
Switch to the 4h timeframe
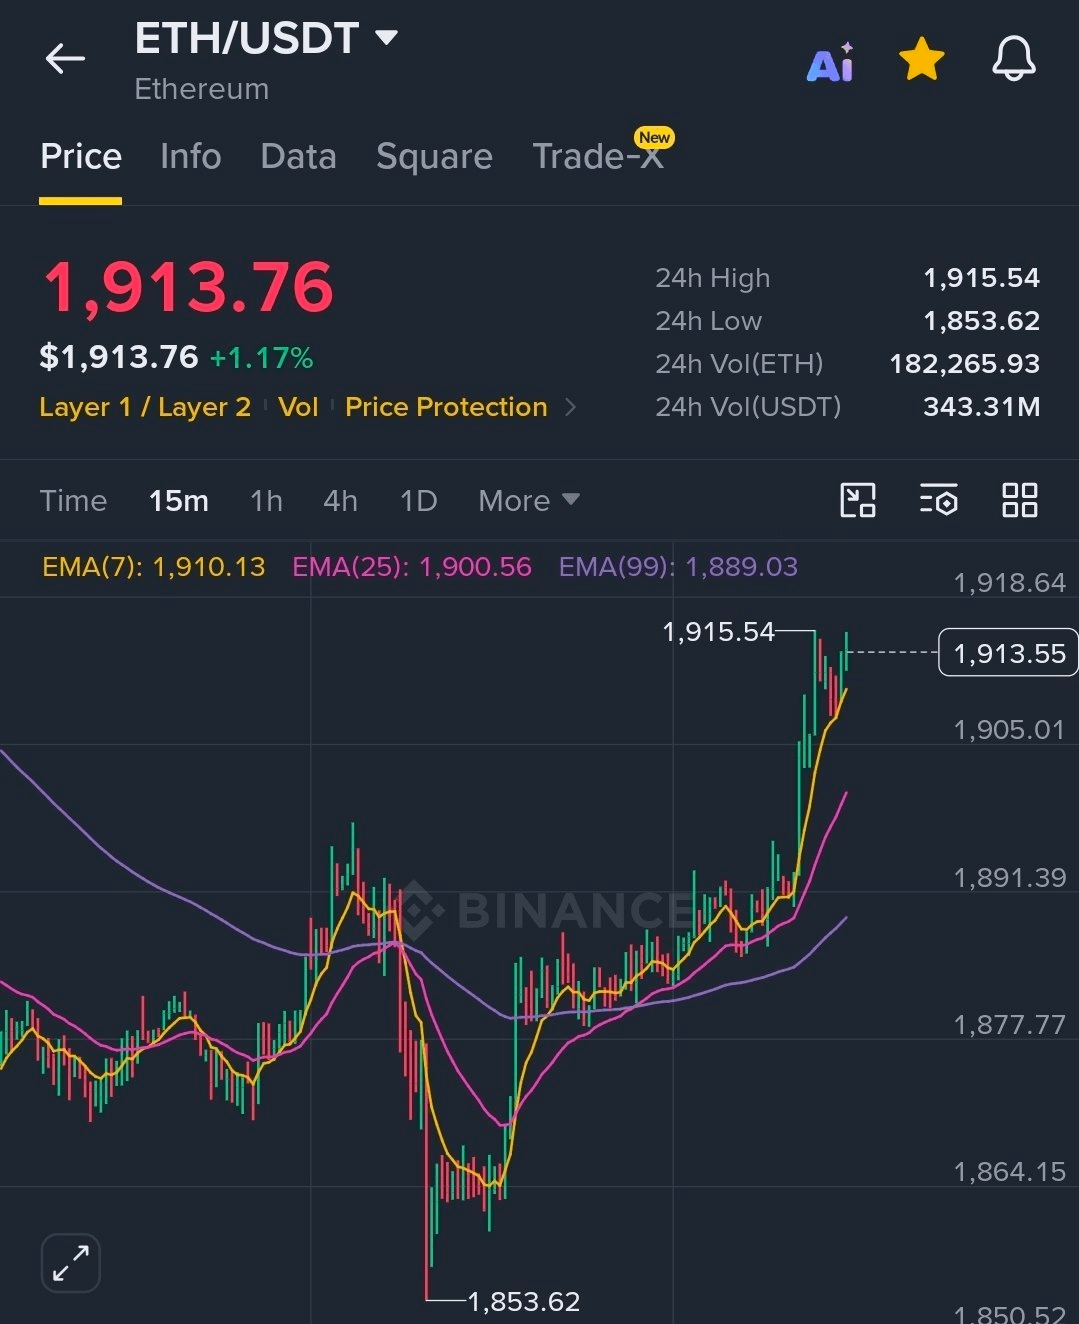tap(340, 500)
